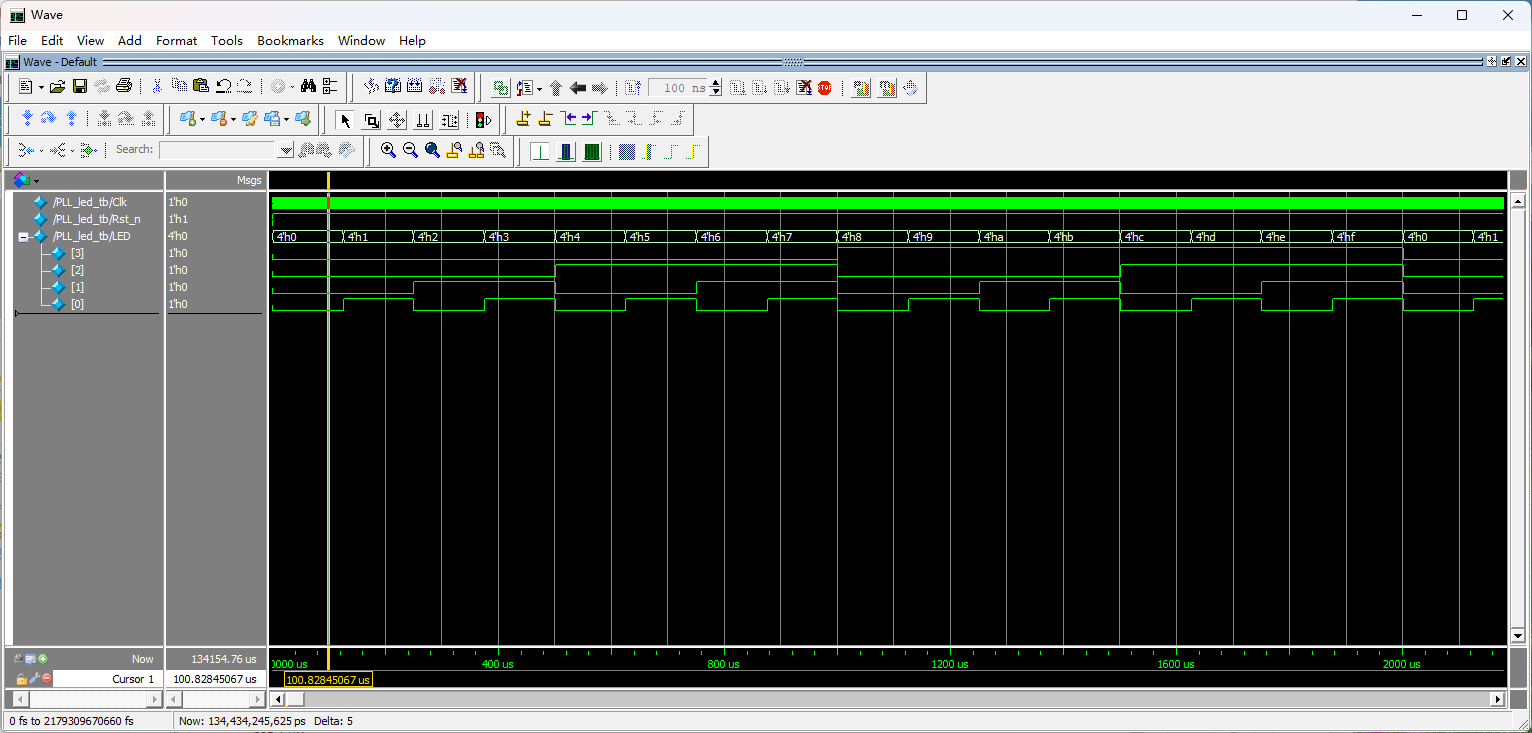Viewport: 1532px width, 733px height.
Task: Select the LED bit [3] signal
Action: click(x=77, y=253)
